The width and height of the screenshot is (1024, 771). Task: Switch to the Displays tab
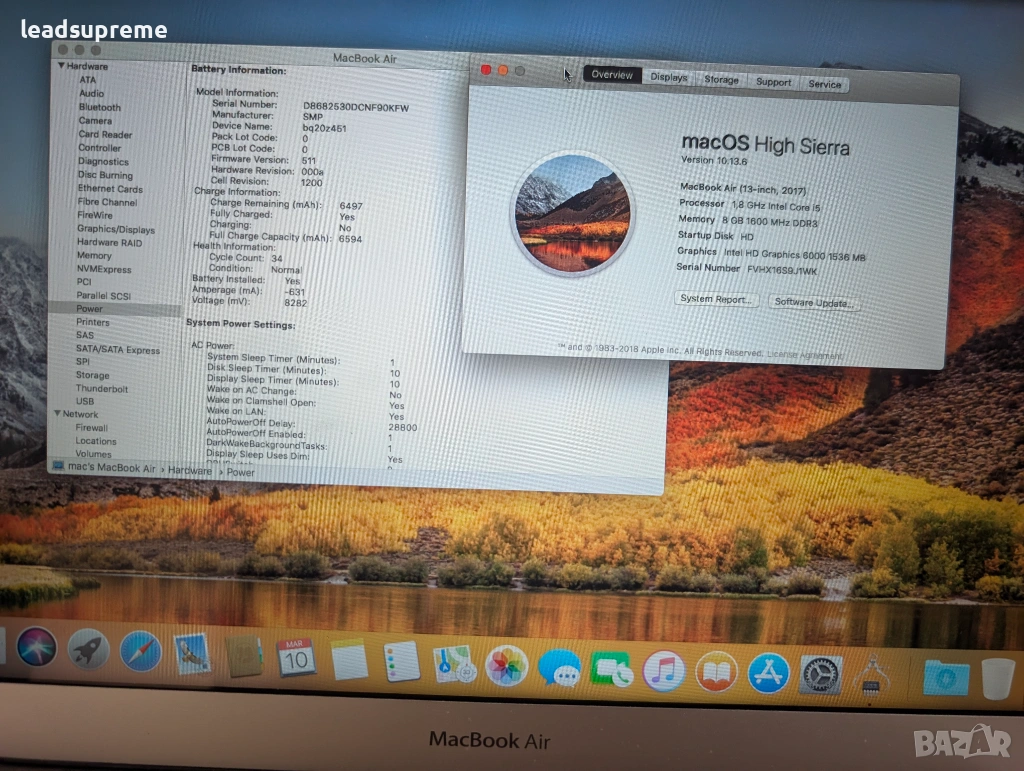668,77
